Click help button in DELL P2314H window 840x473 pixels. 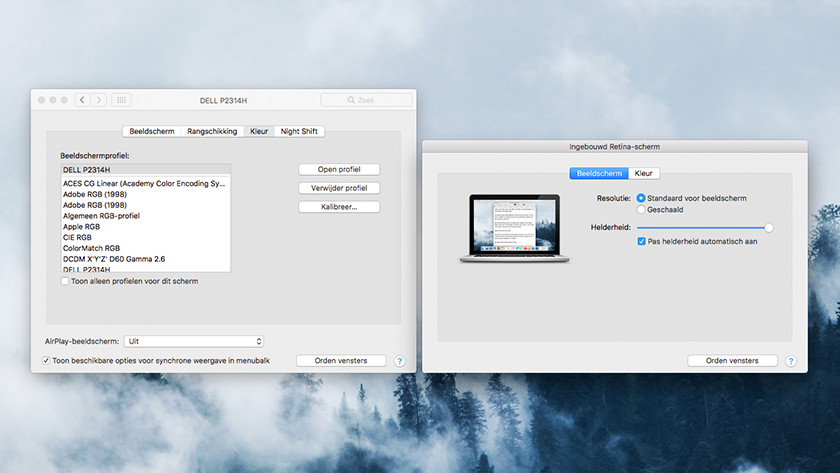[x=399, y=361]
